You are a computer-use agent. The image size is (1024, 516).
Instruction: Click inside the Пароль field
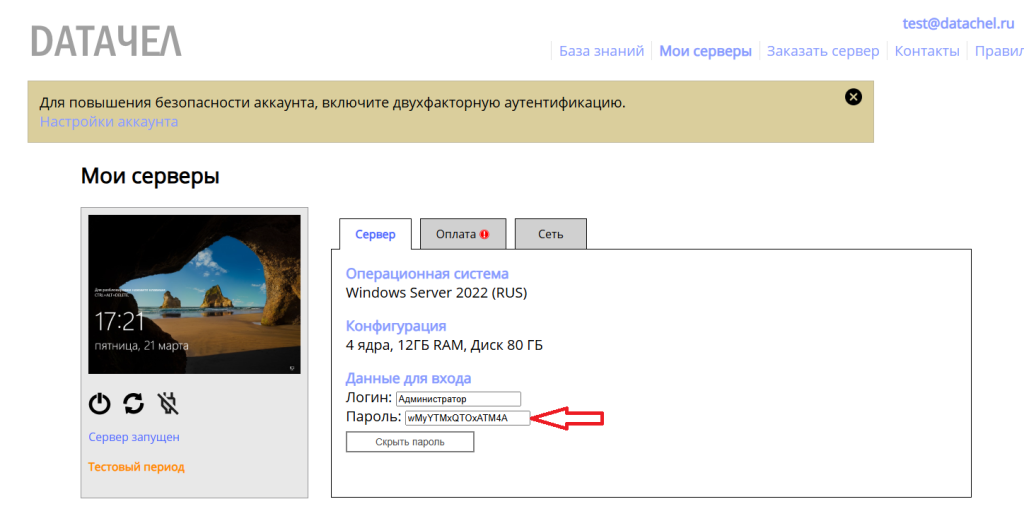point(467,418)
